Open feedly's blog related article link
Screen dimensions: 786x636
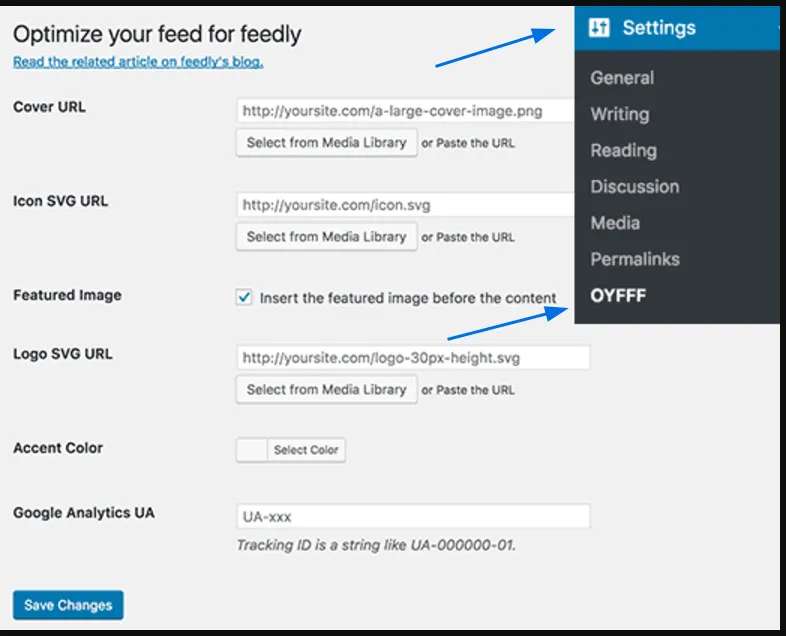pos(138,62)
